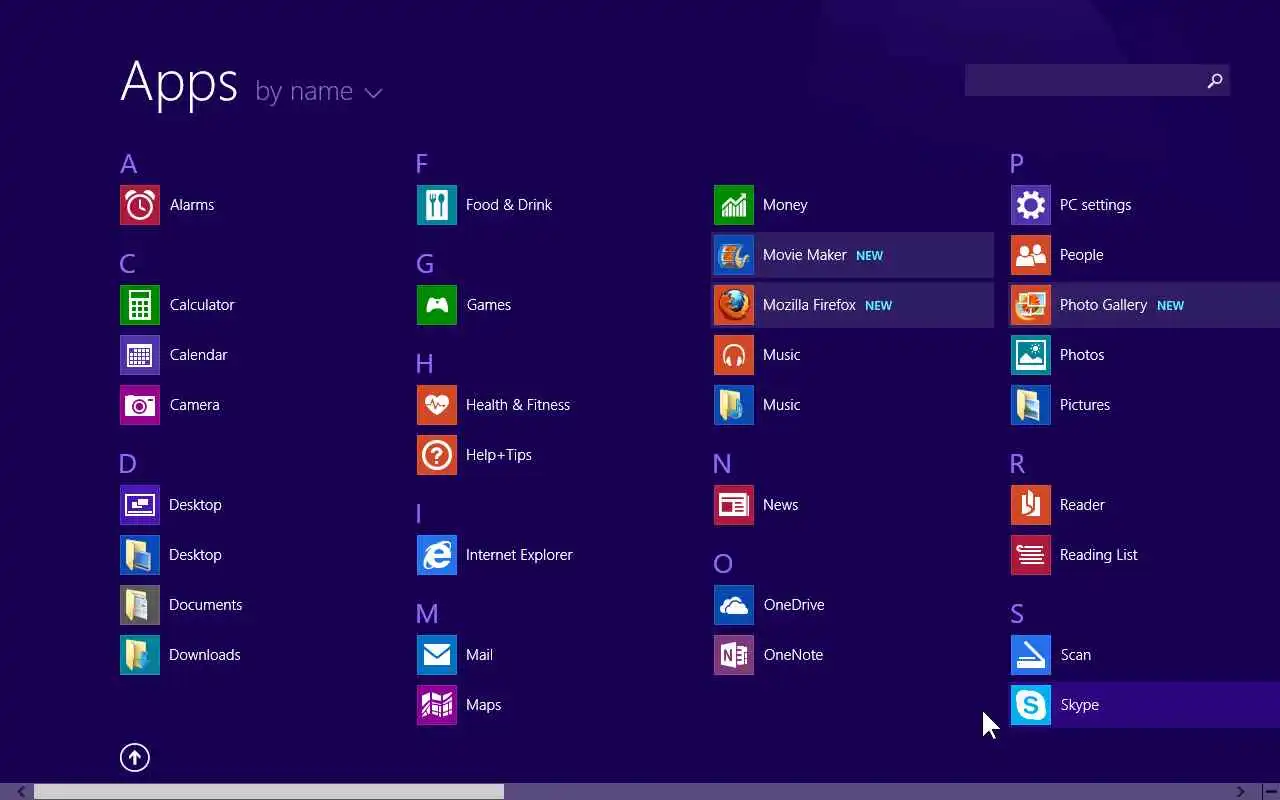Launch the Reader app icon
The width and height of the screenshot is (1280, 800).
(1031, 505)
